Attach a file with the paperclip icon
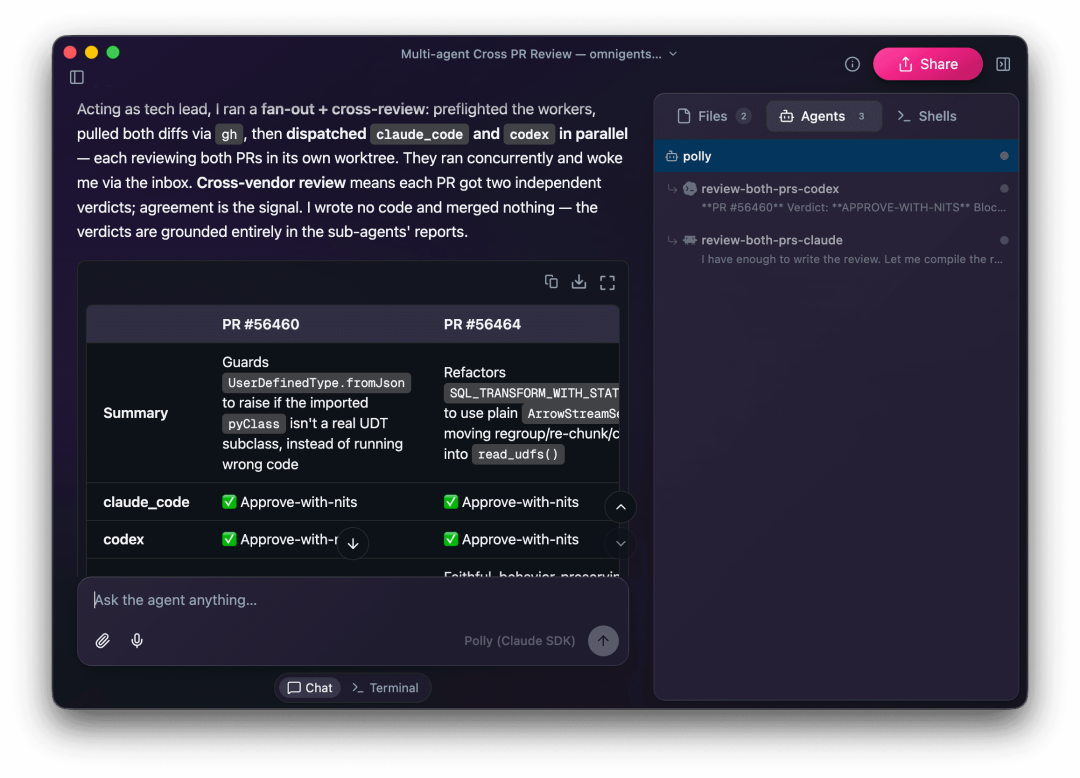1080x778 pixels. click(103, 641)
